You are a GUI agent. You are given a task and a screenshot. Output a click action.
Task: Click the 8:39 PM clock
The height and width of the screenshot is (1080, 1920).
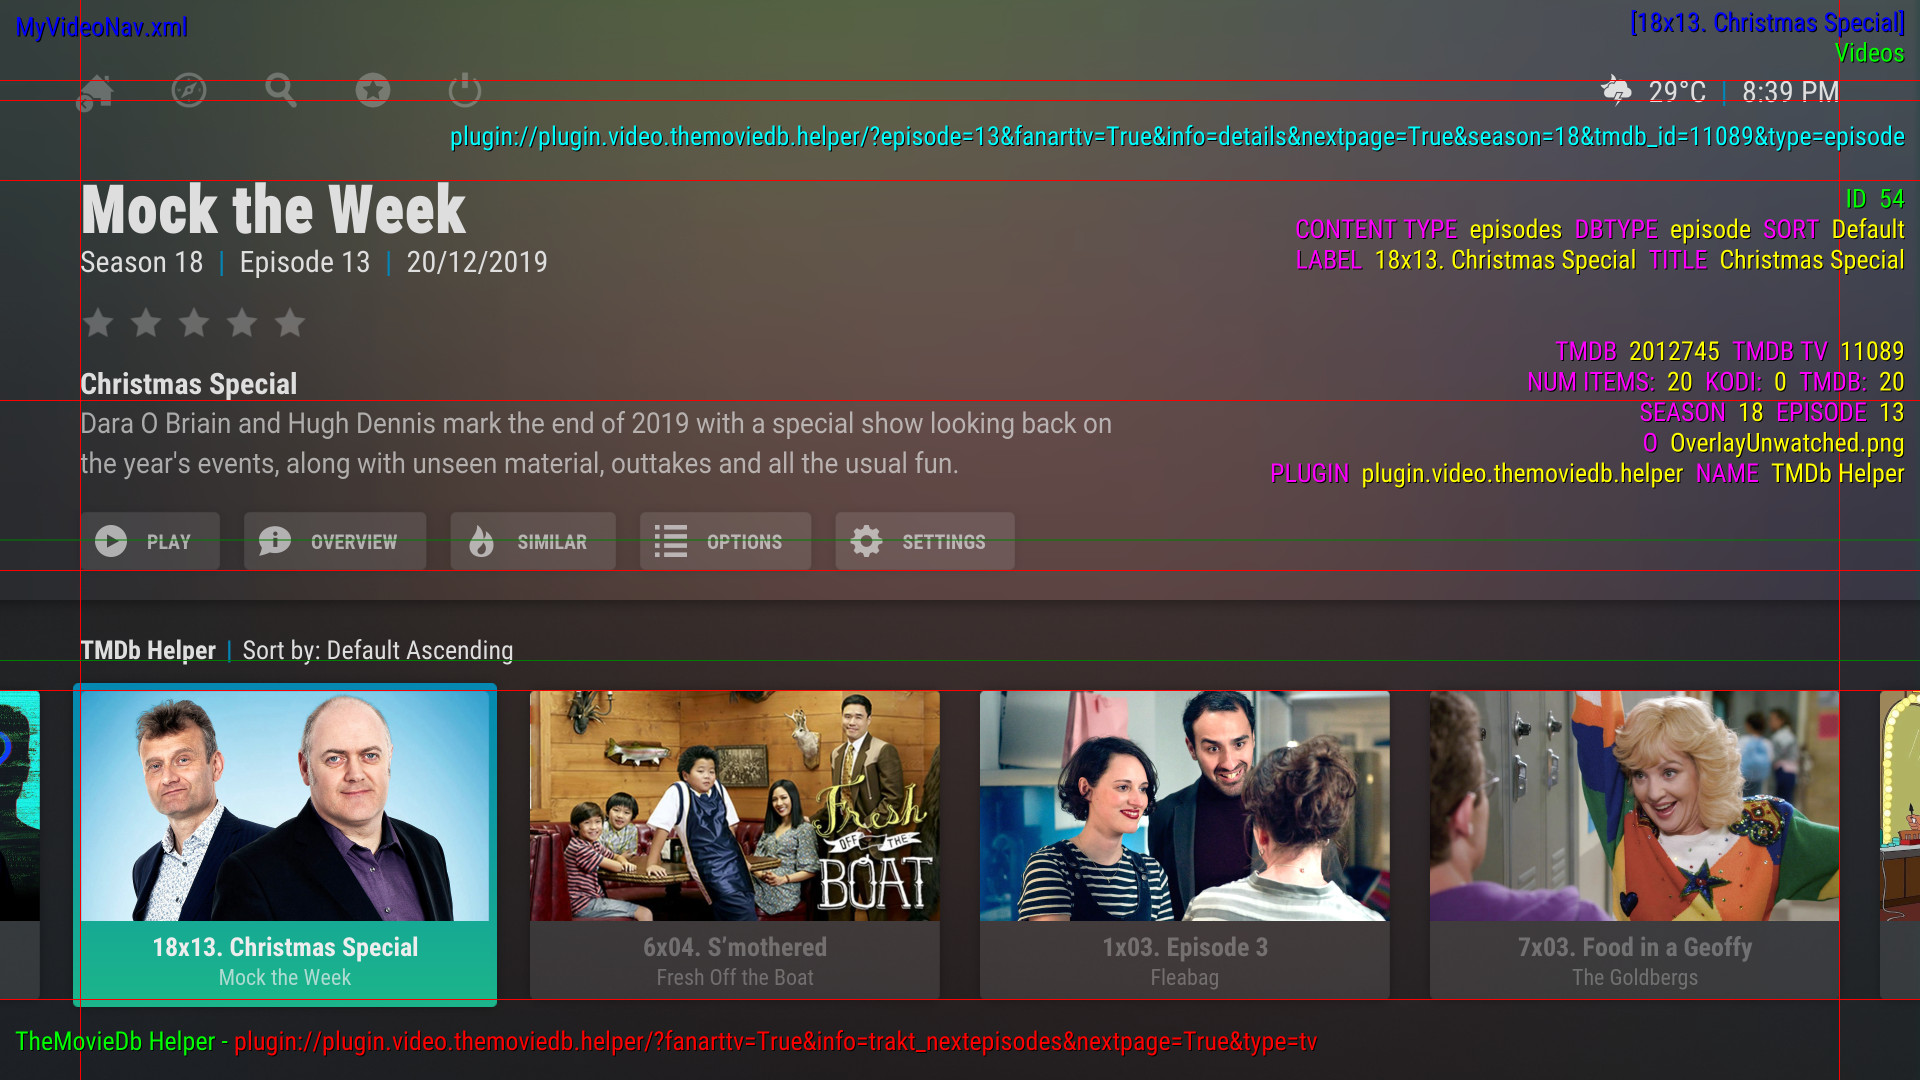tap(1790, 92)
